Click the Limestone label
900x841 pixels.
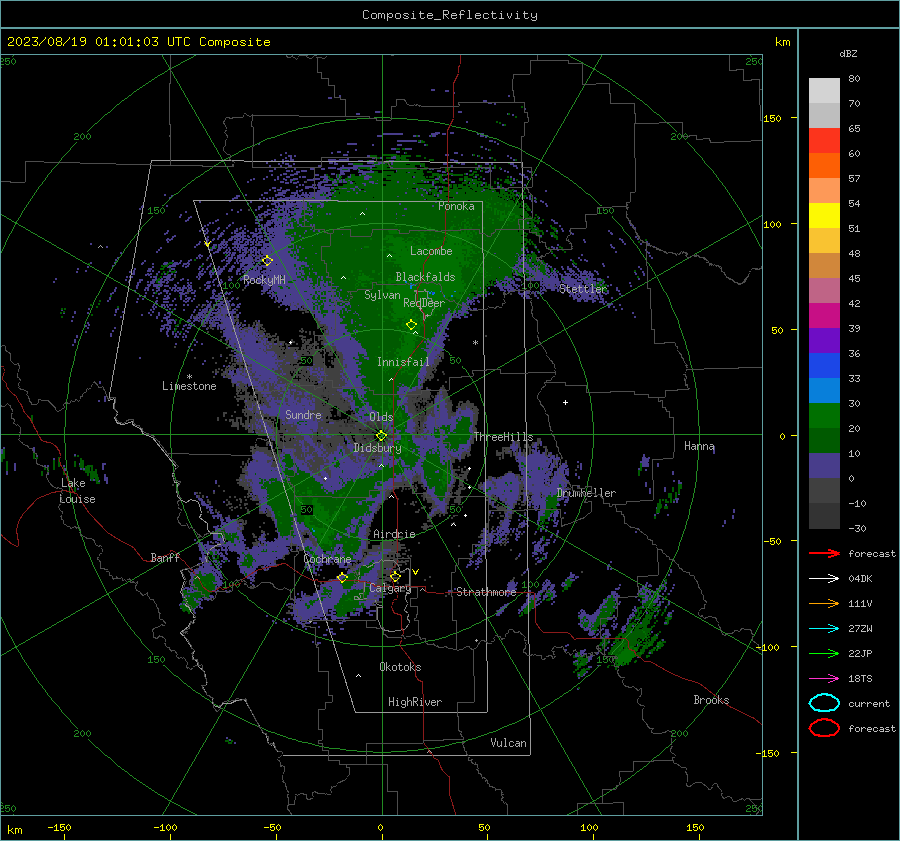(189, 386)
